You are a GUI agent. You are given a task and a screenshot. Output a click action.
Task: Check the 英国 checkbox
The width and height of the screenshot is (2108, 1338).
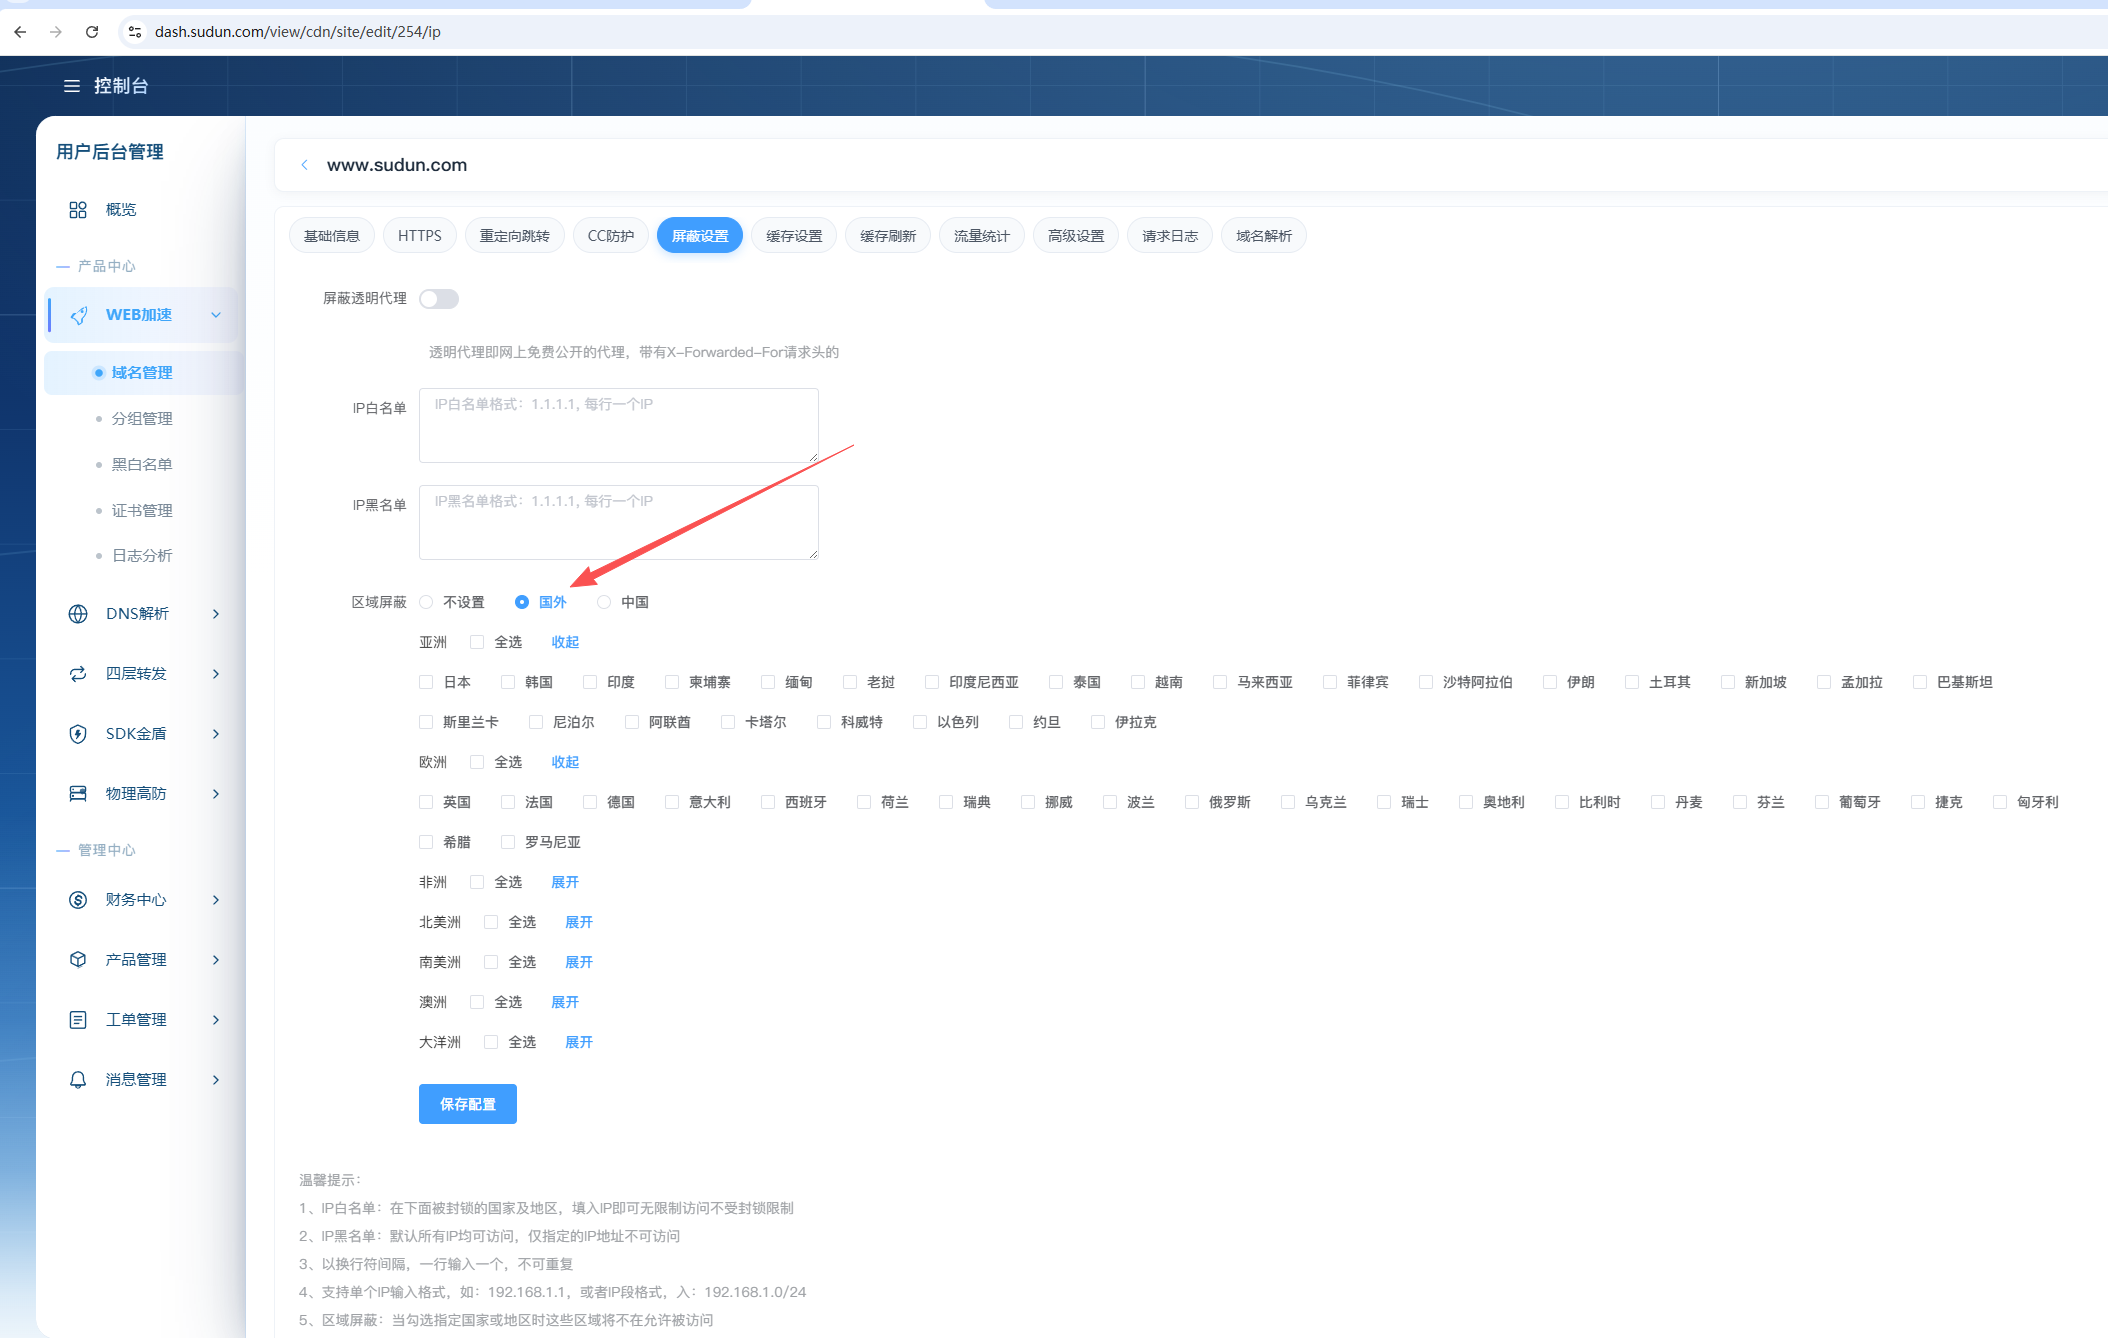426,802
